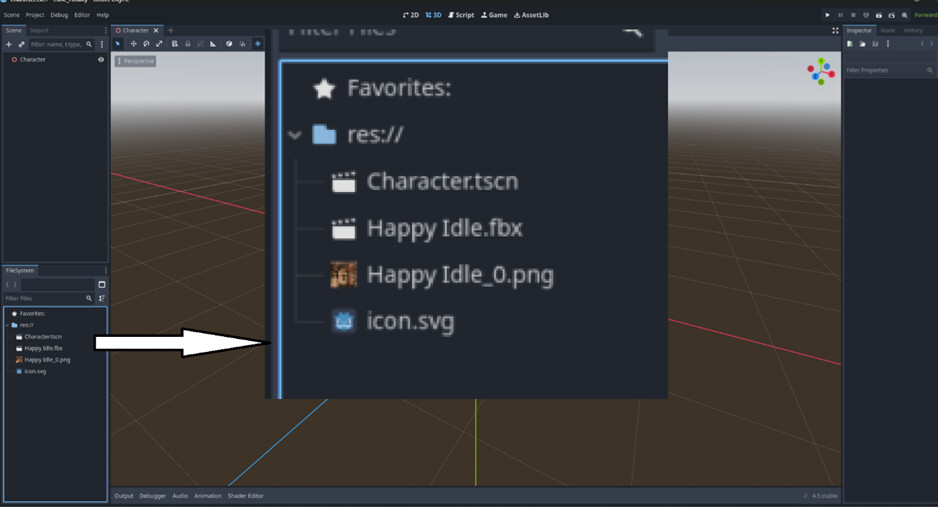Open the FileSystem sort files dropdown

coord(101,298)
